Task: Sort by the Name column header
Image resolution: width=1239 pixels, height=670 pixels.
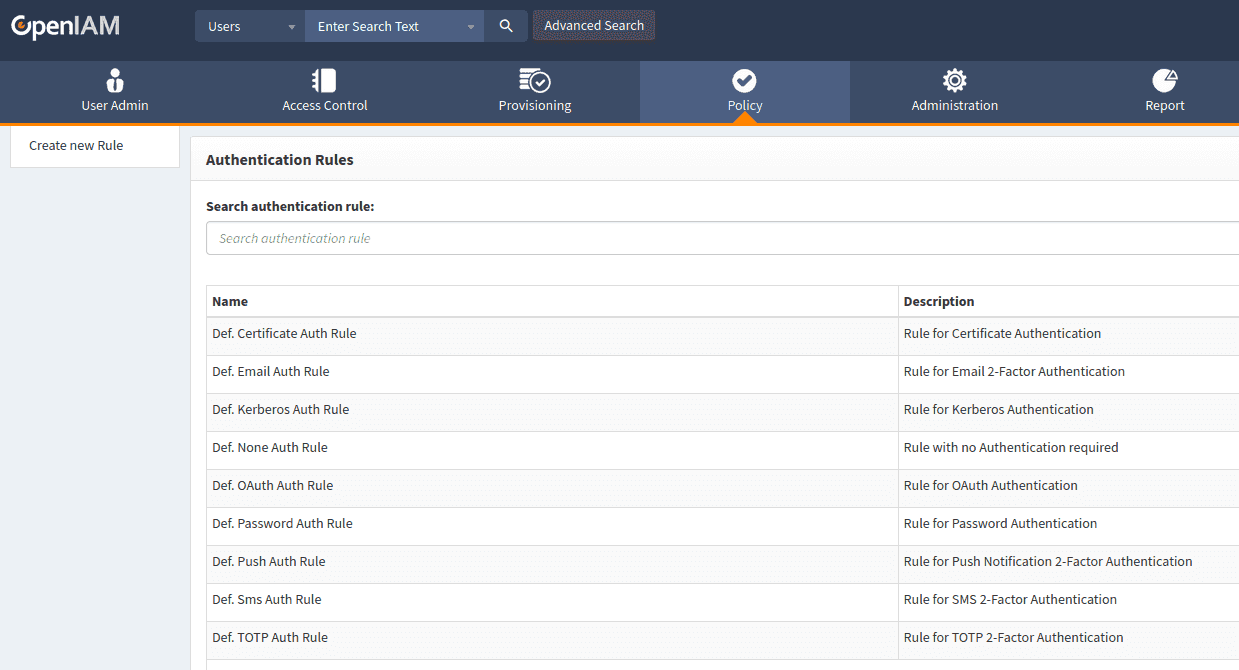Action: [x=230, y=302]
